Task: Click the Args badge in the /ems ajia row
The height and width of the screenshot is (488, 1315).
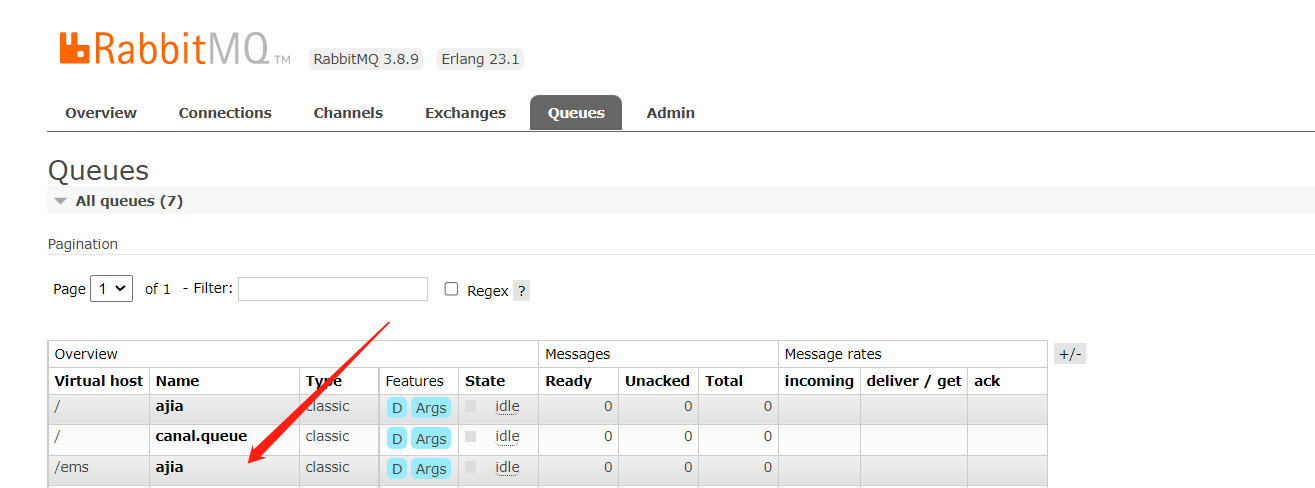Action: 431,469
